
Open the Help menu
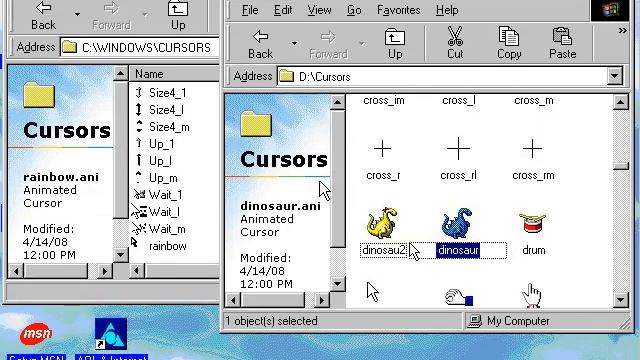(x=447, y=10)
